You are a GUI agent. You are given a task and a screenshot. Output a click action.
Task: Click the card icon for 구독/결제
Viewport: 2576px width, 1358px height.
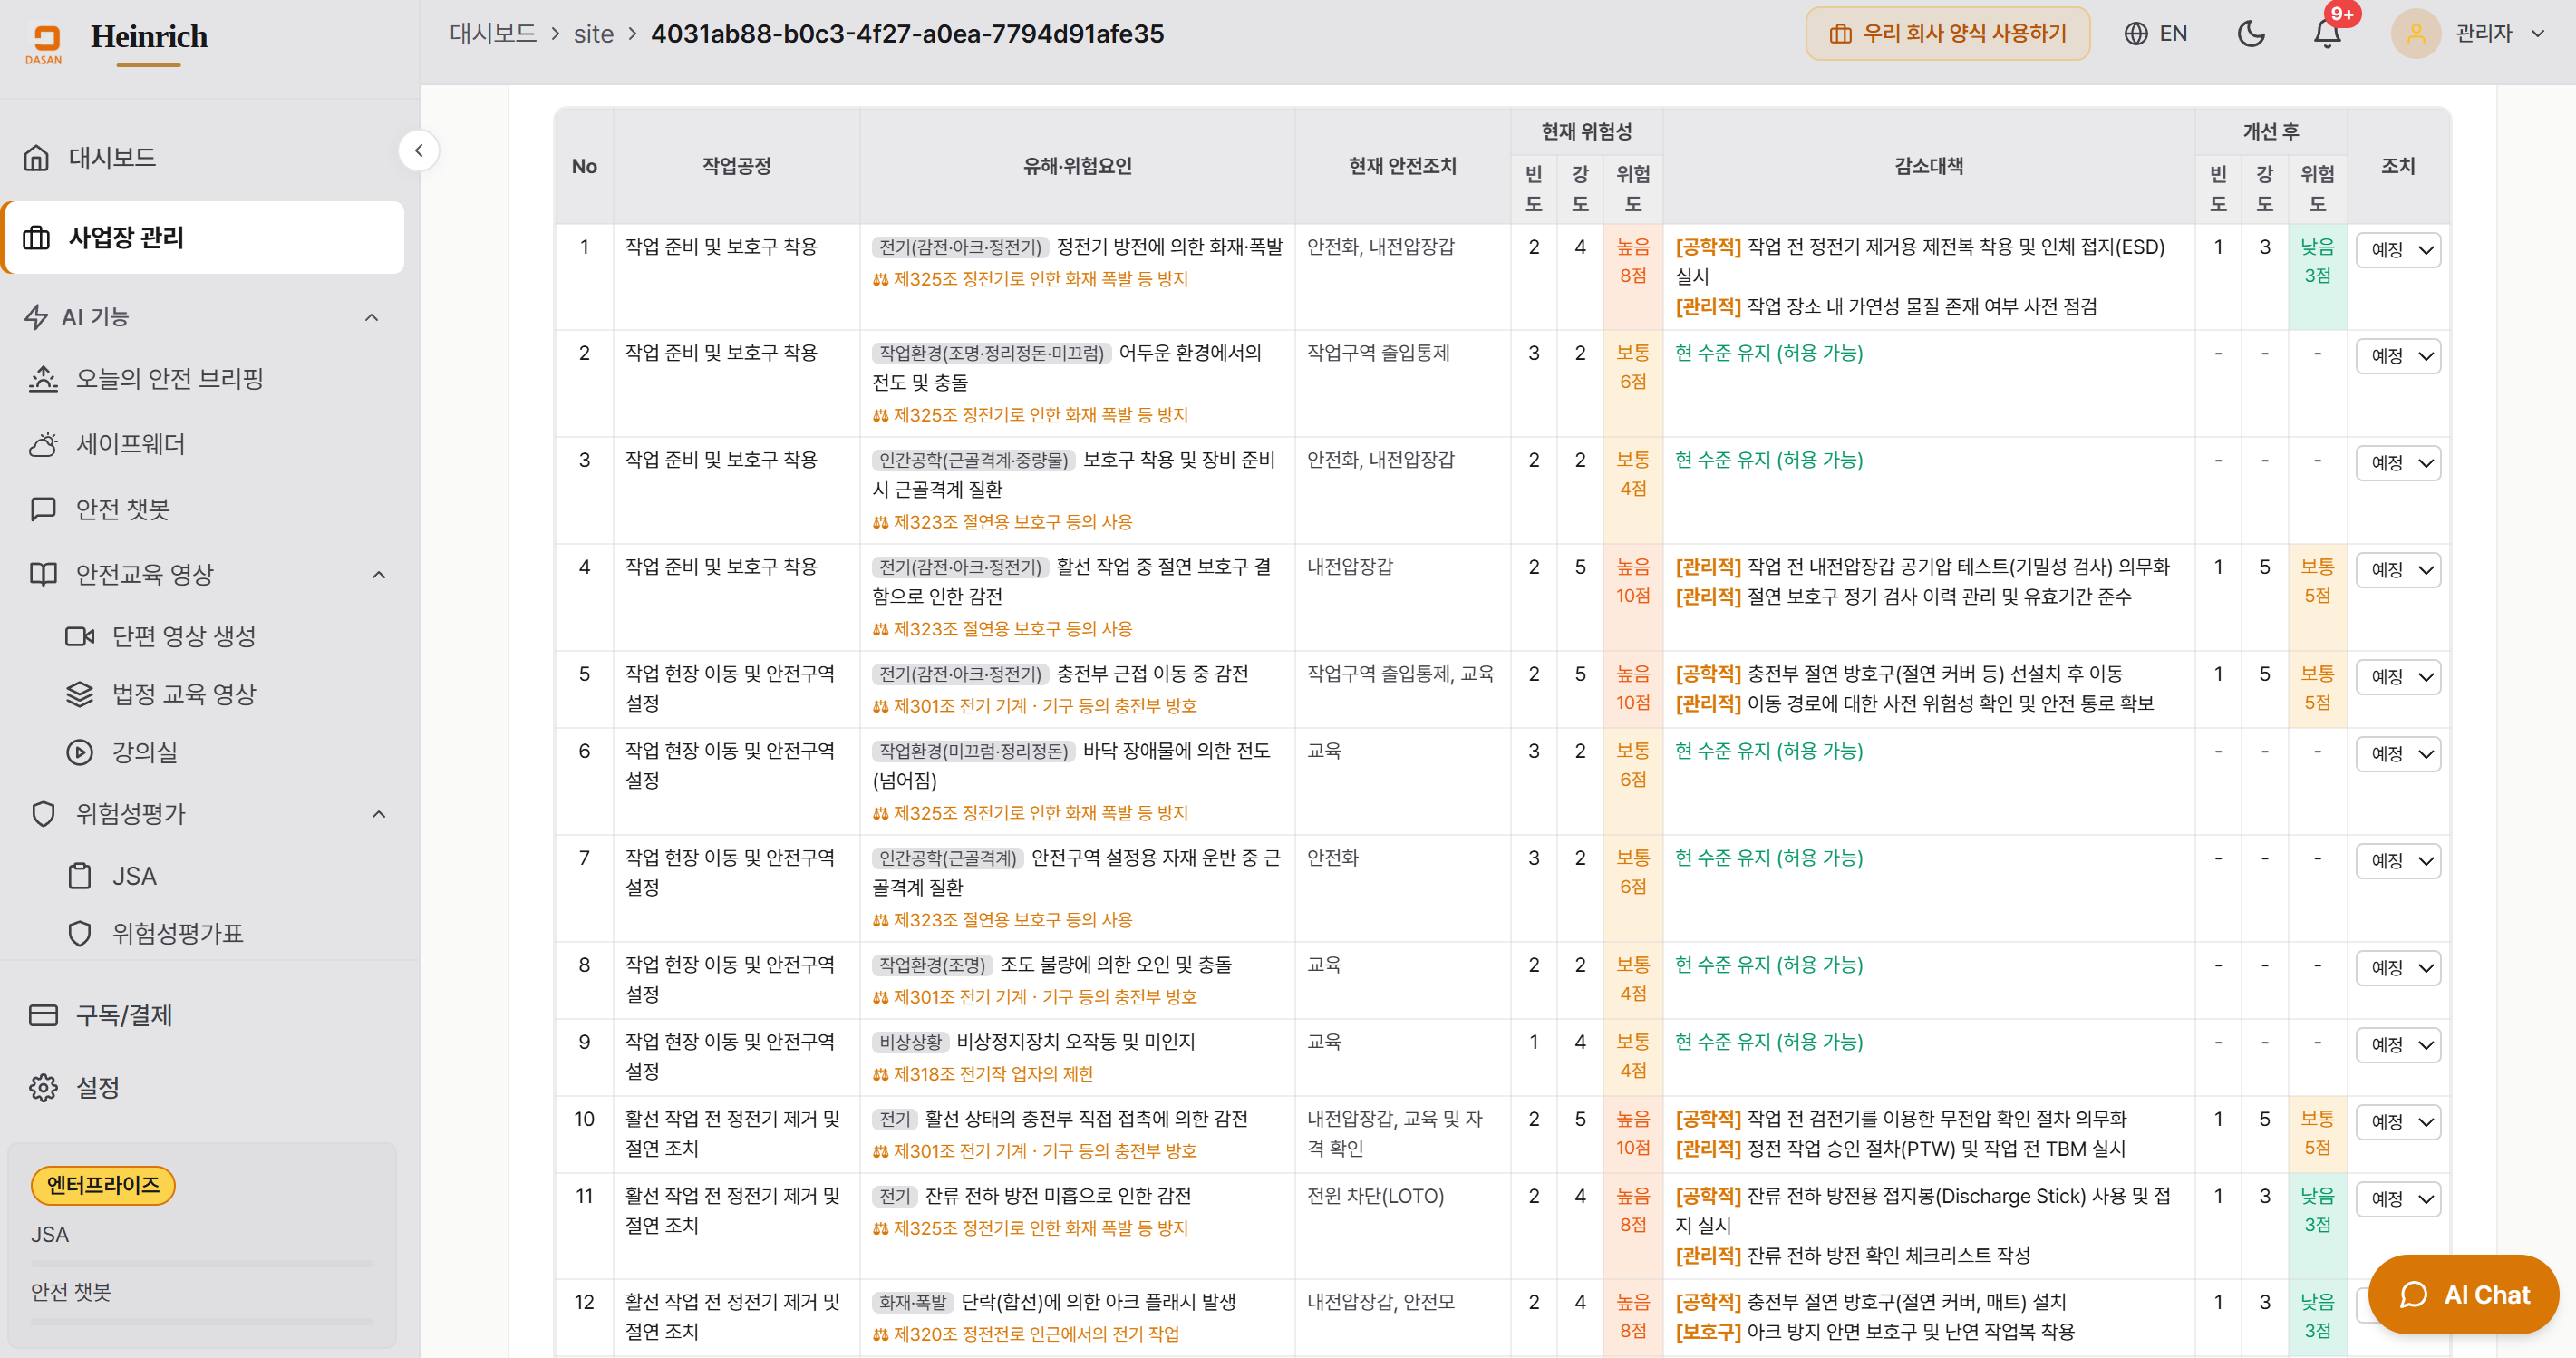tap(43, 1015)
